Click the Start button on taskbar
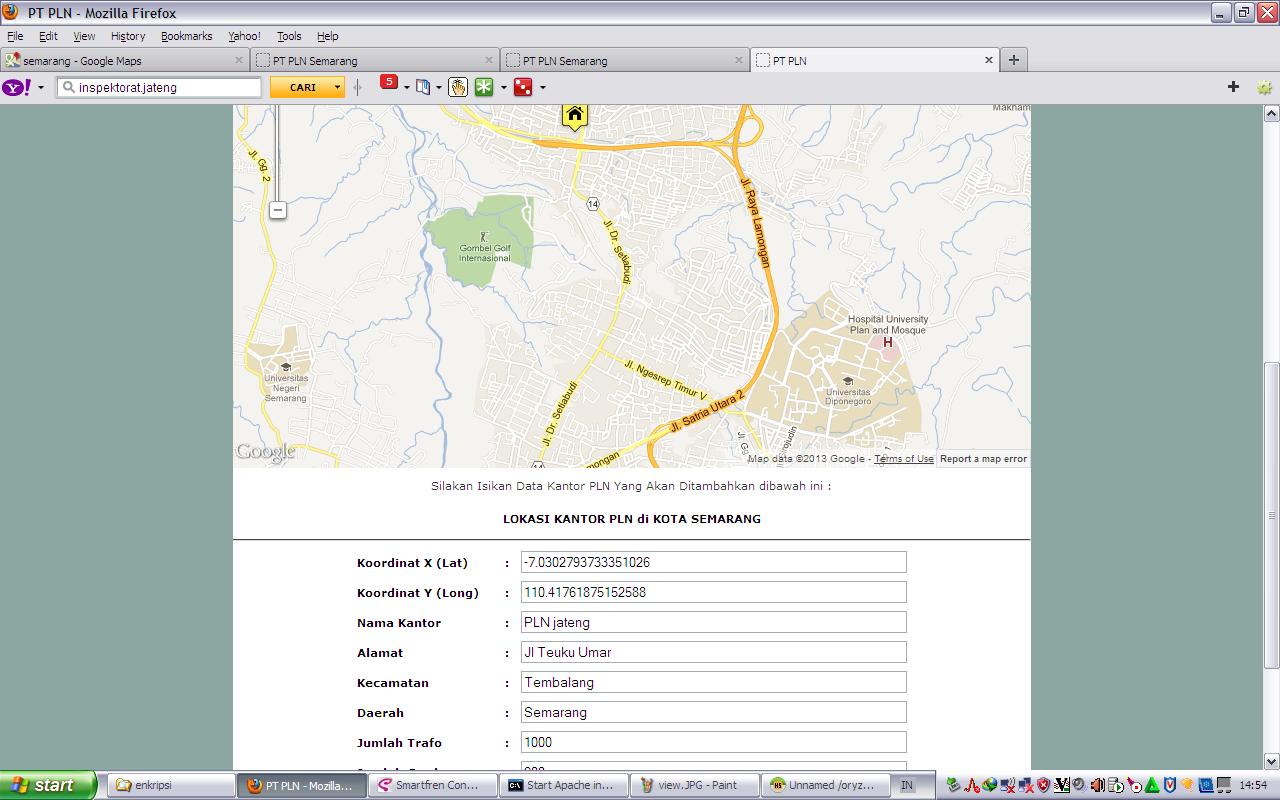 (x=48, y=785)
